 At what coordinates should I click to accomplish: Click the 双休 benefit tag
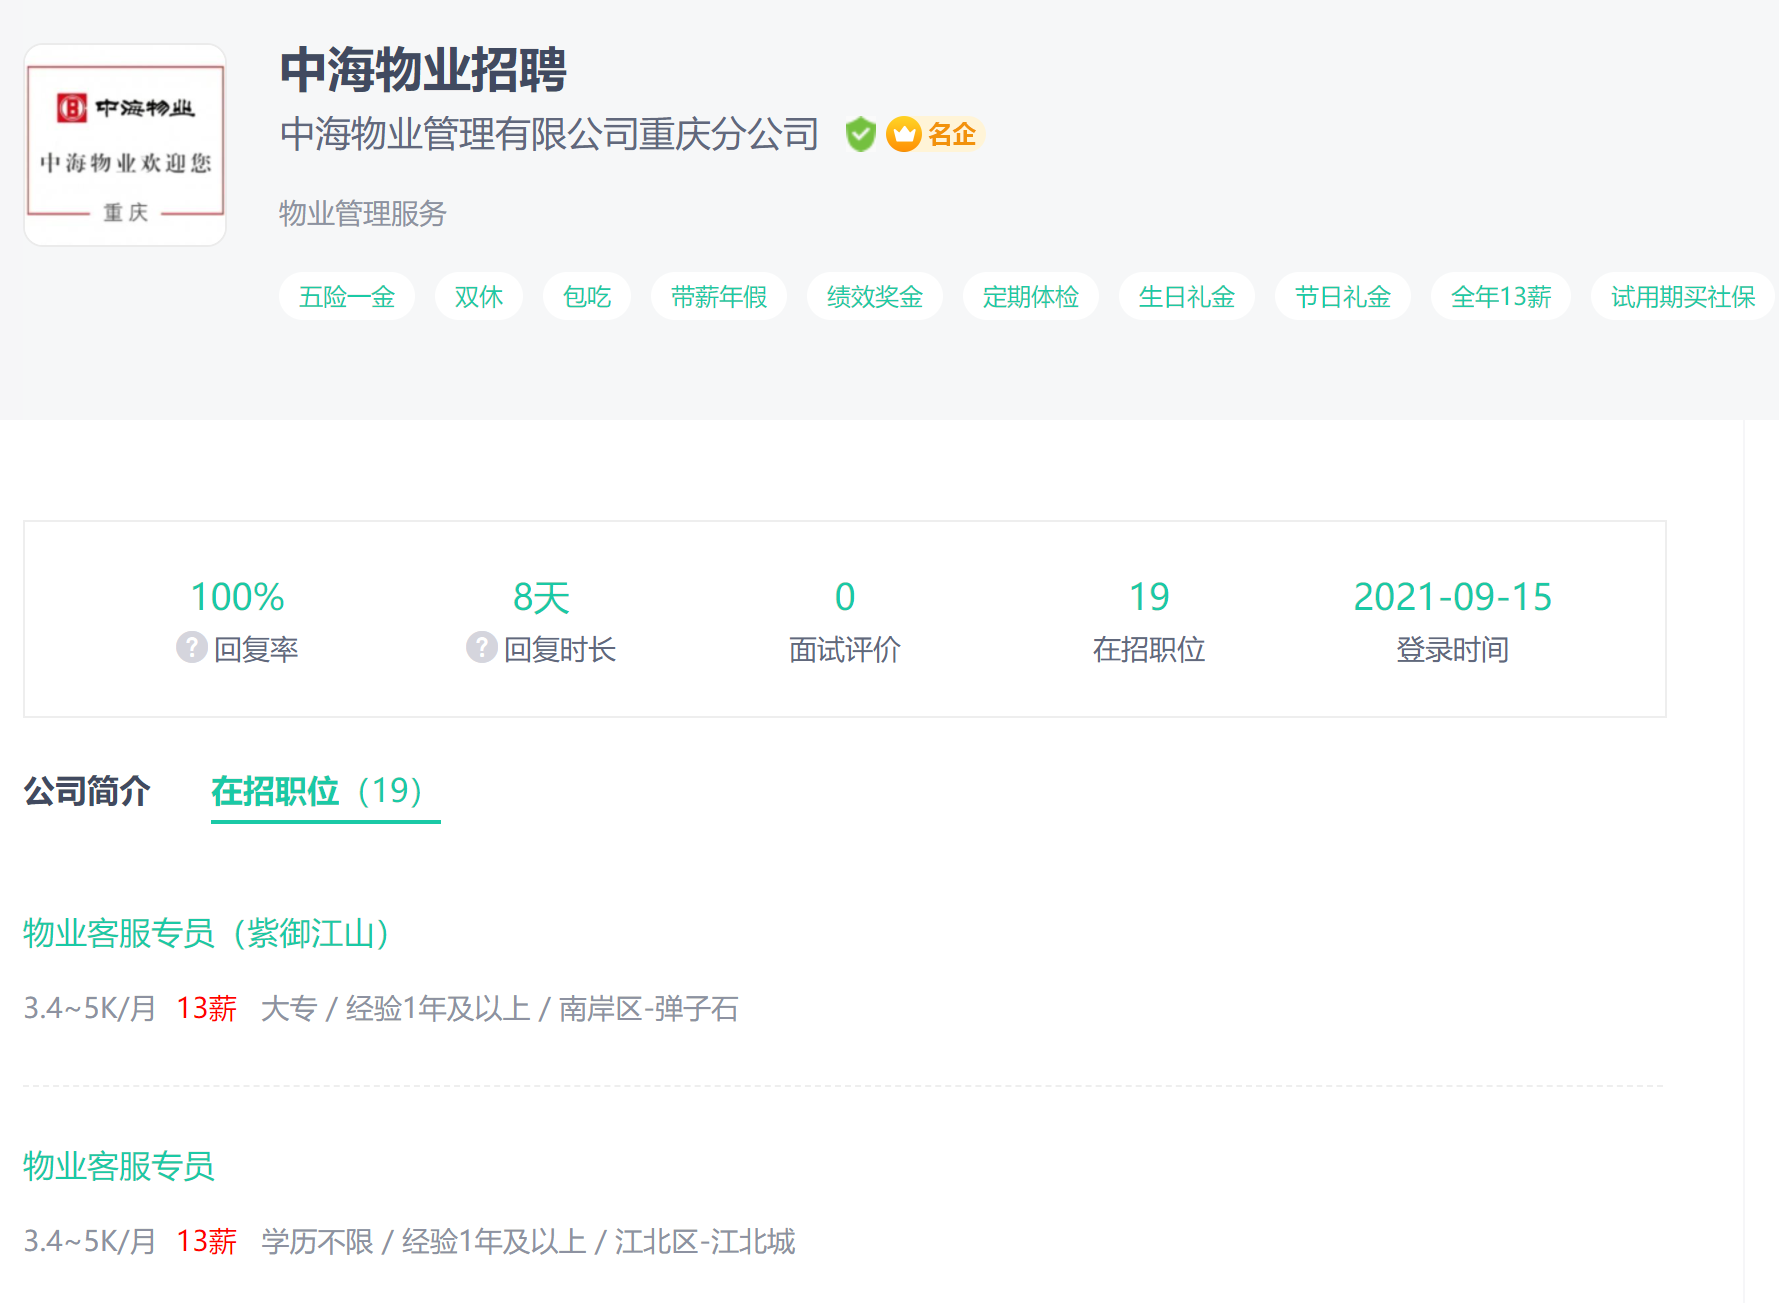click(479, 297)
